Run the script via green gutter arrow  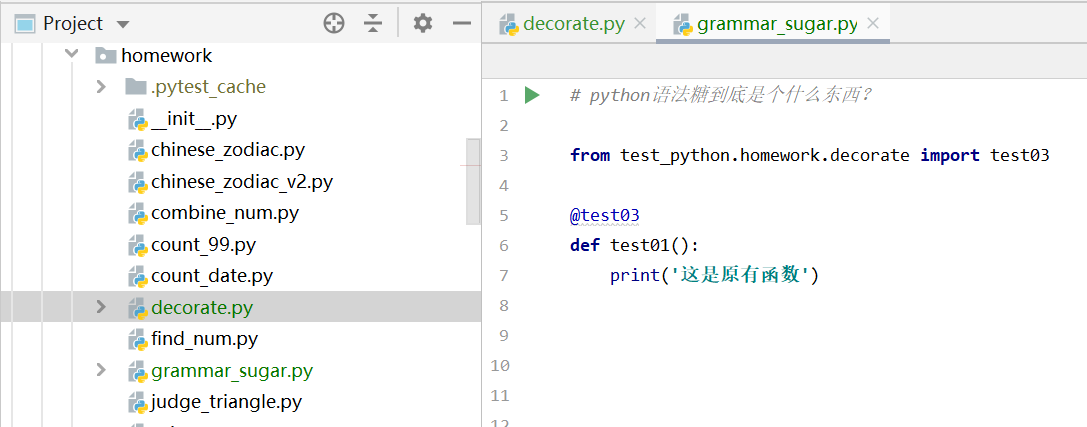(x=532, y=95)
